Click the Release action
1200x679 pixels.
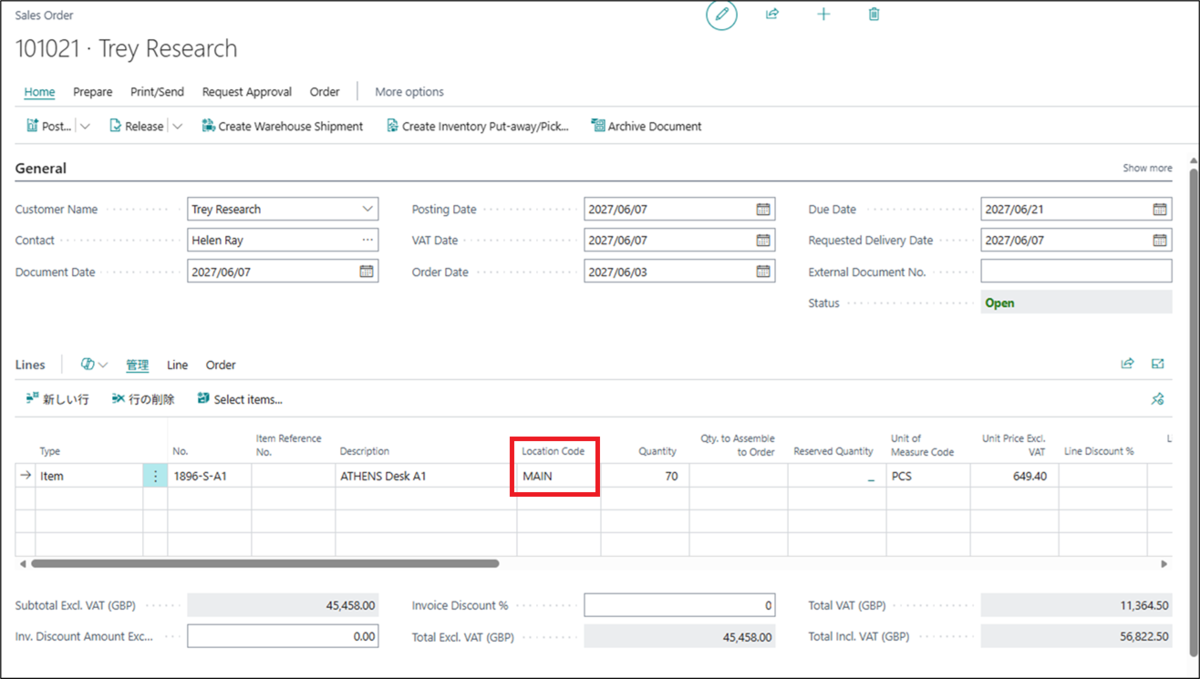(x=136, y=127)
